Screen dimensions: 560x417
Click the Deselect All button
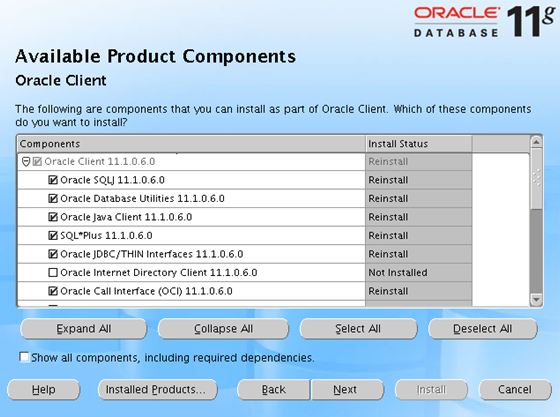482,329
